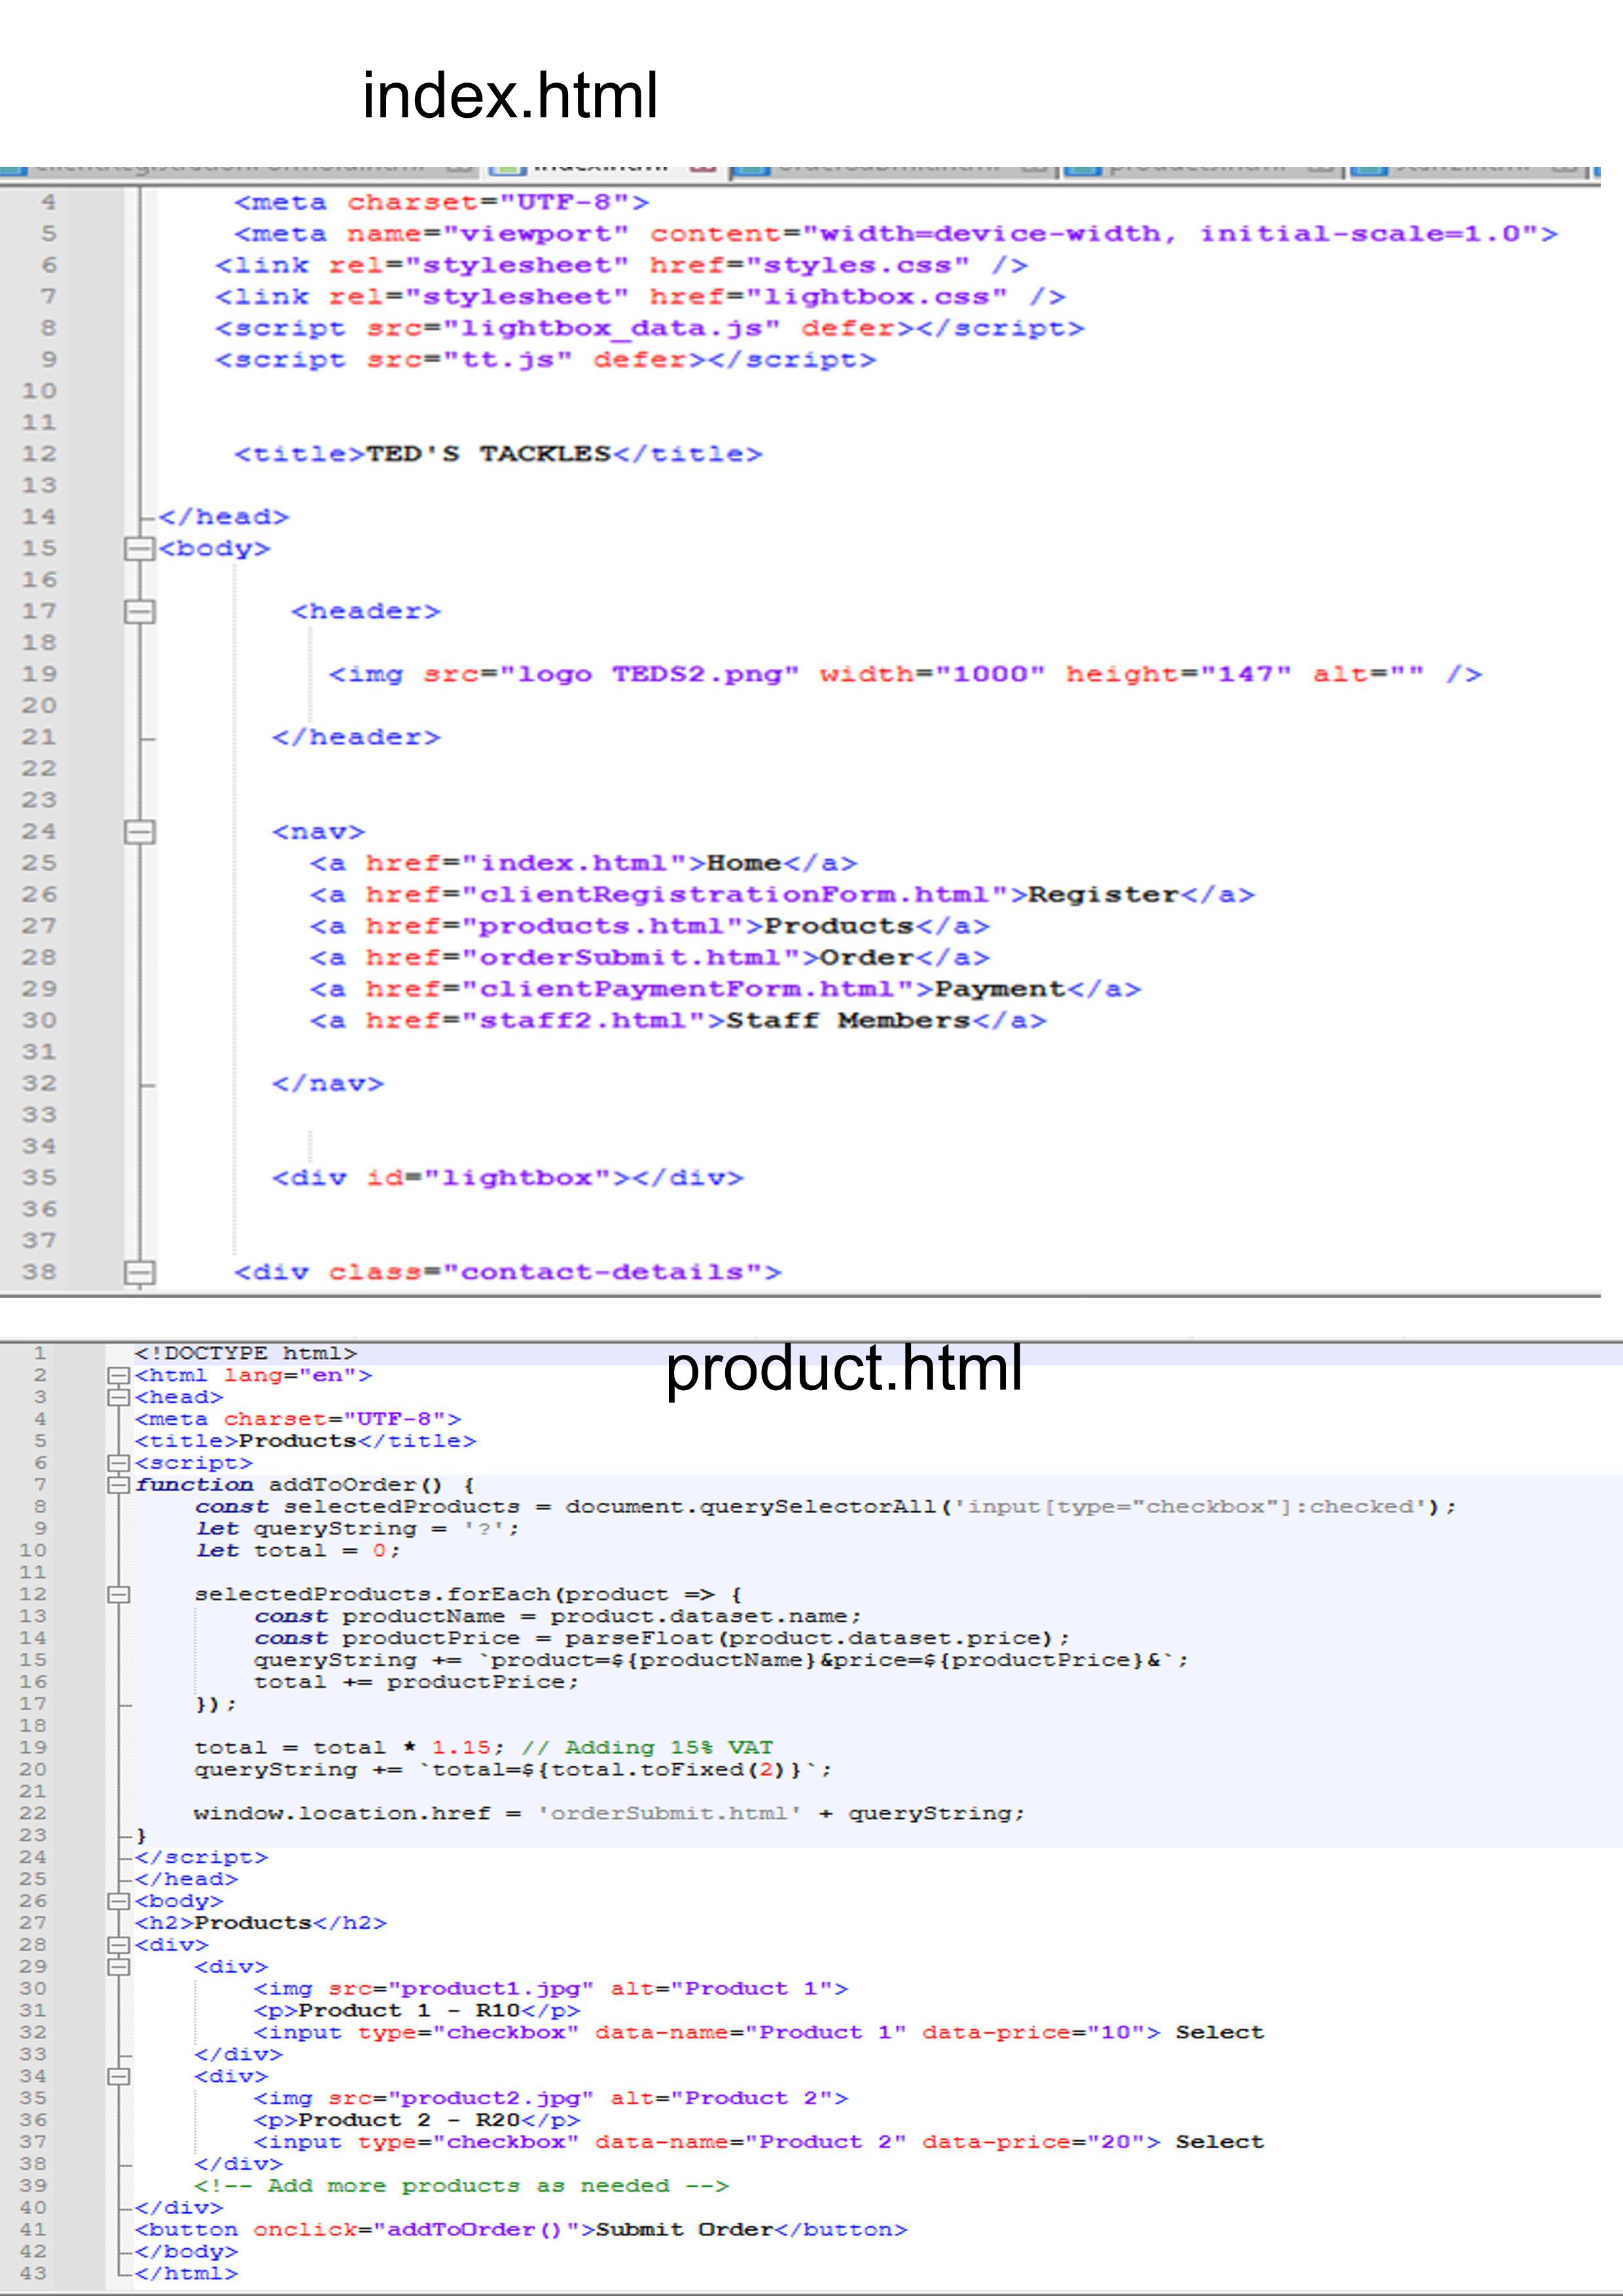Viewport: 1623px width, 2296px height.
Task: Collapse the body fold marker at line 15
Action: click(140, 549)
